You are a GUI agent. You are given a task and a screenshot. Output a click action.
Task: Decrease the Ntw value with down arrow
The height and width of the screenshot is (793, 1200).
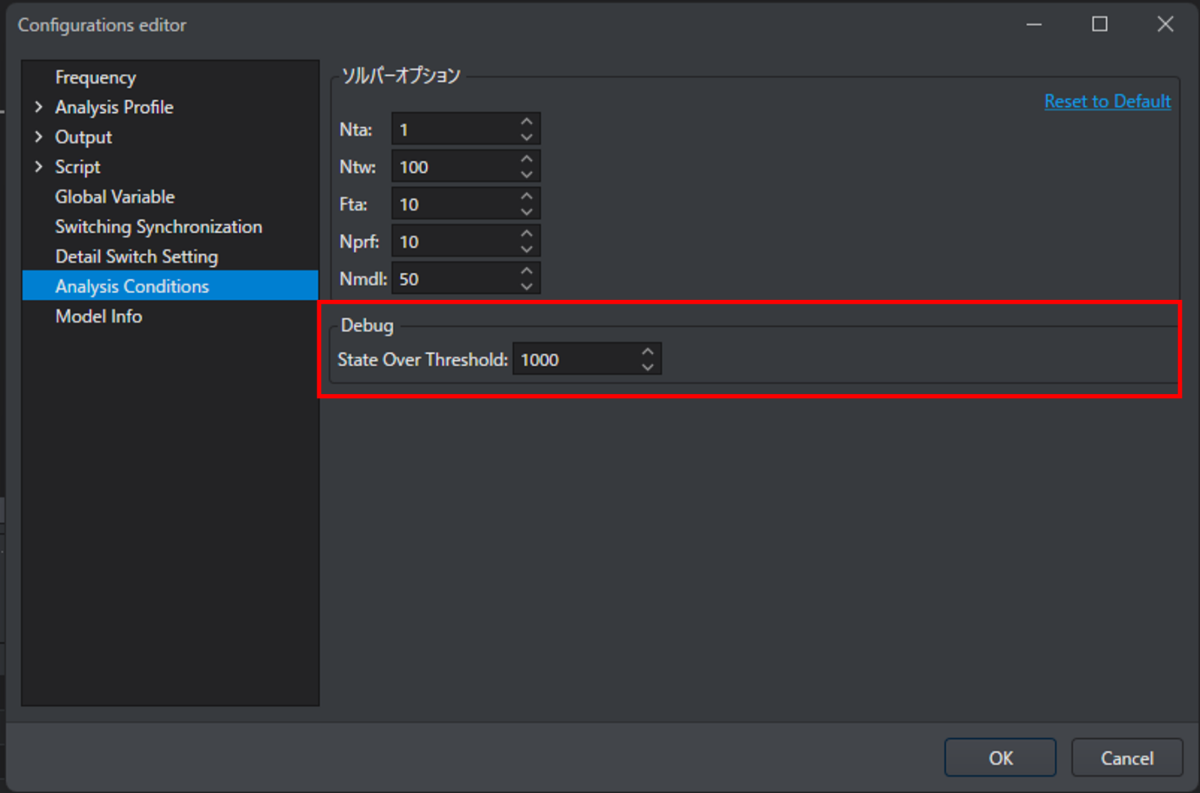[x=527, y=174]
